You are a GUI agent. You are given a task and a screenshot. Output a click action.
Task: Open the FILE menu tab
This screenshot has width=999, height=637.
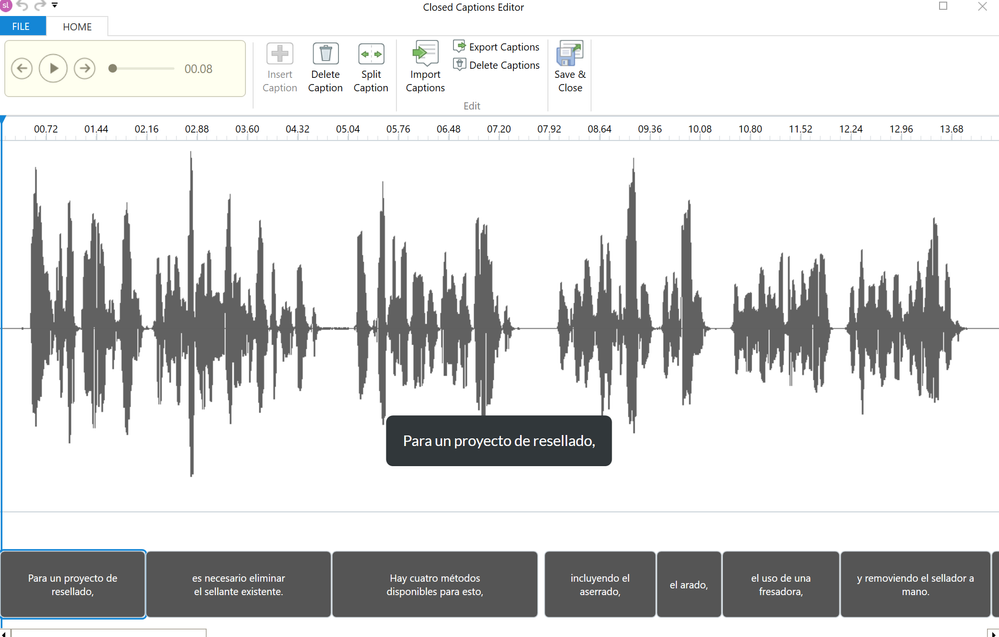tap(21, 27)
